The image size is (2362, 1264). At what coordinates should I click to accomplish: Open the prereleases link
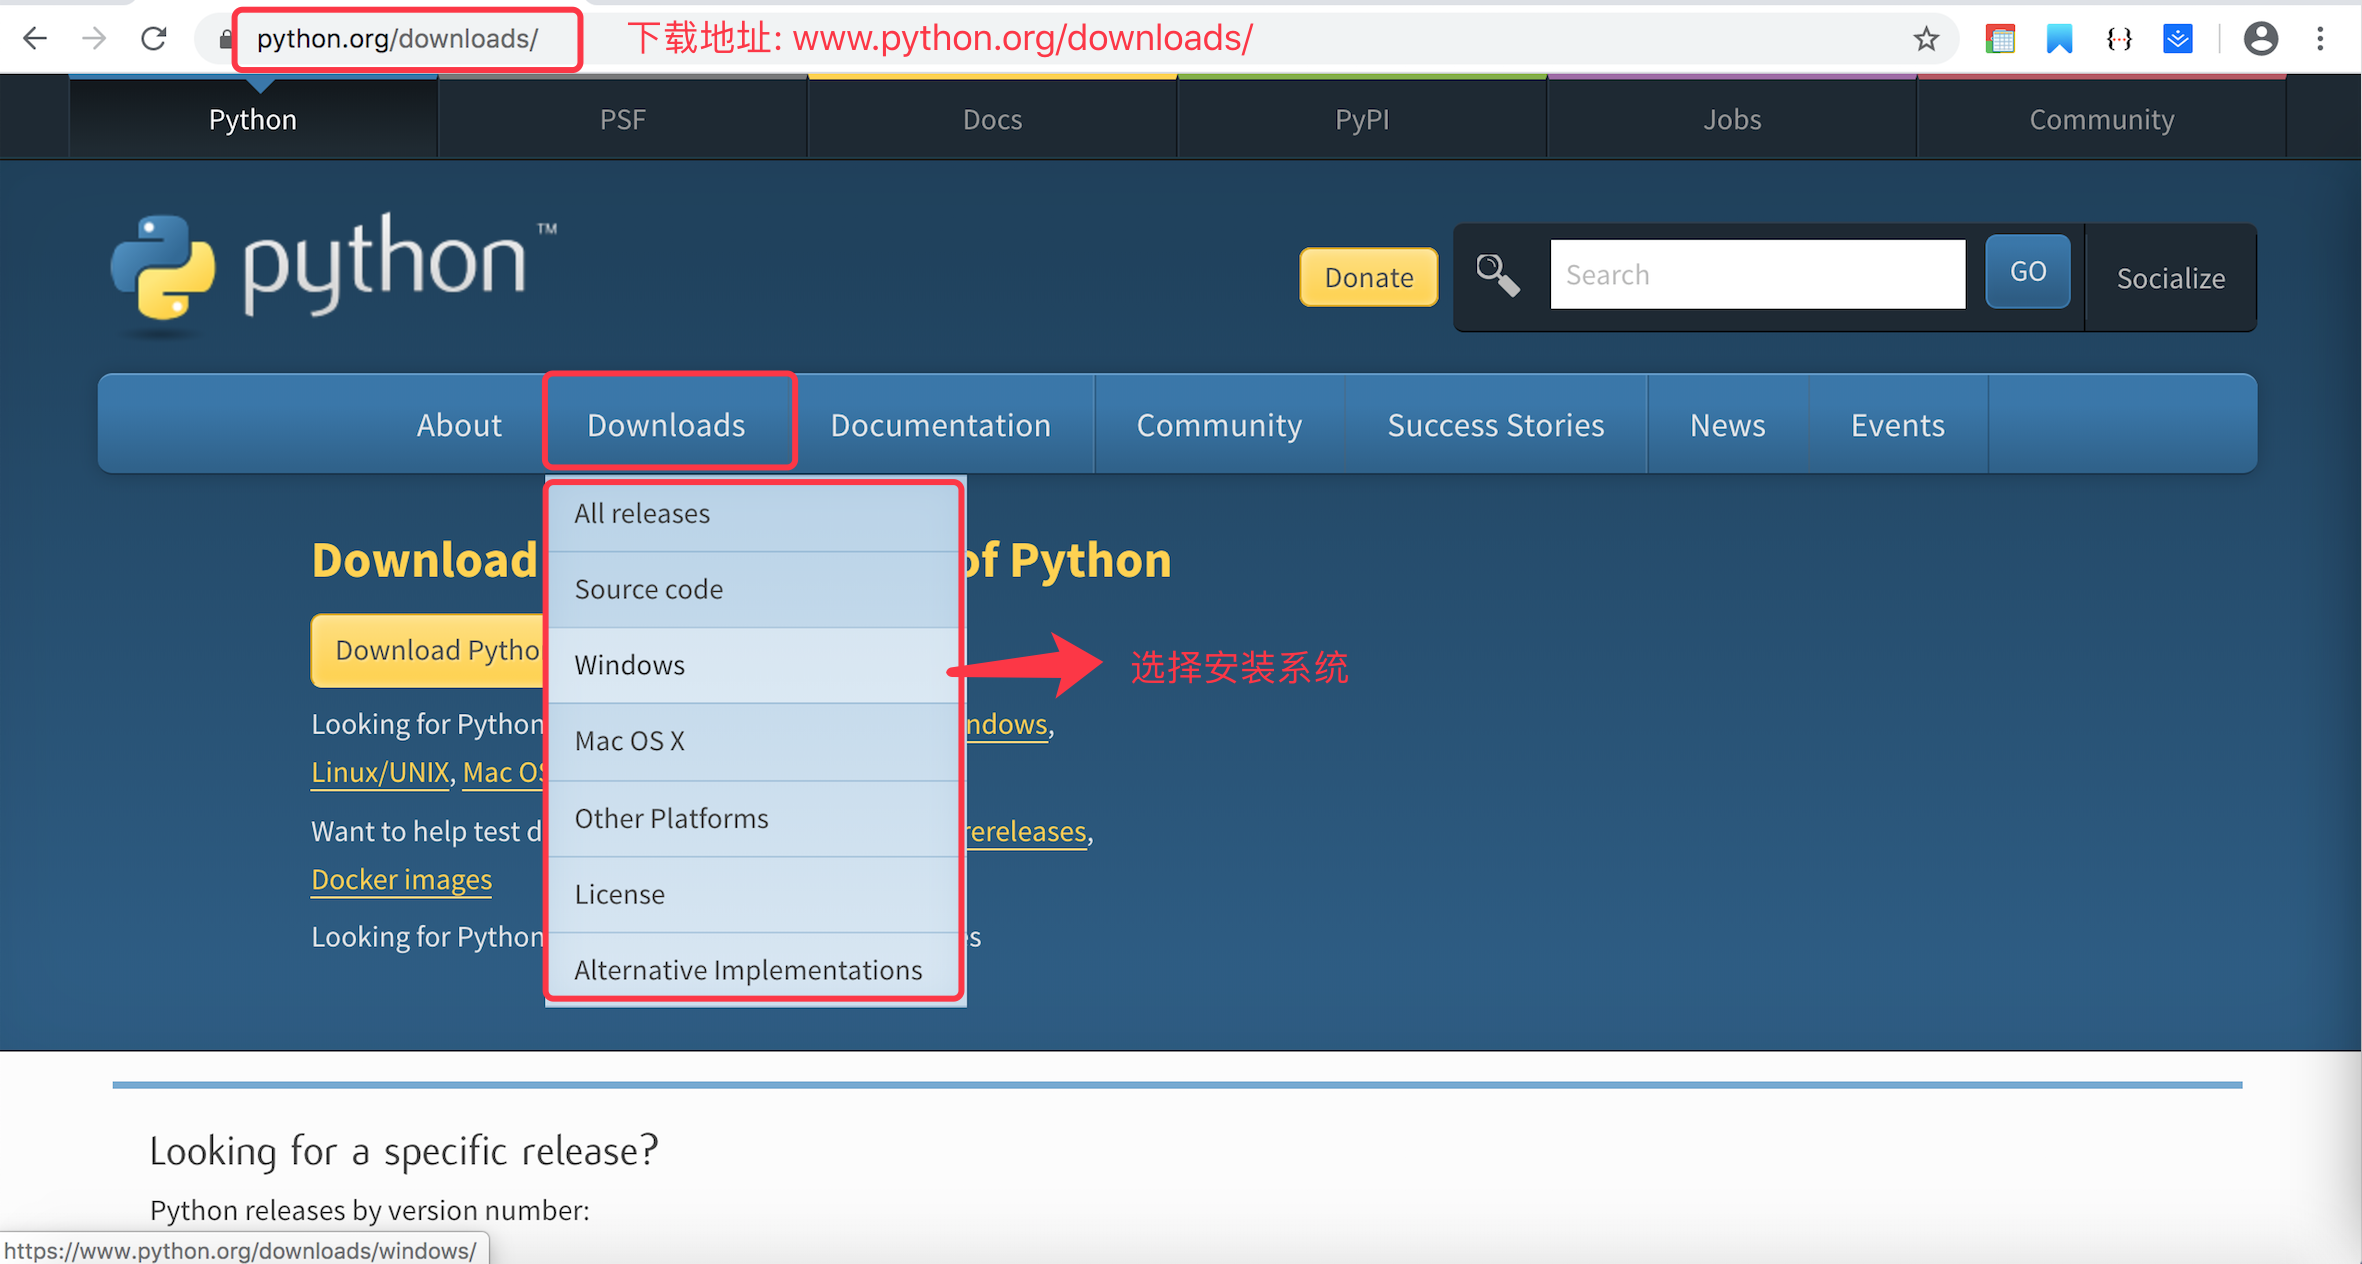1025,832
